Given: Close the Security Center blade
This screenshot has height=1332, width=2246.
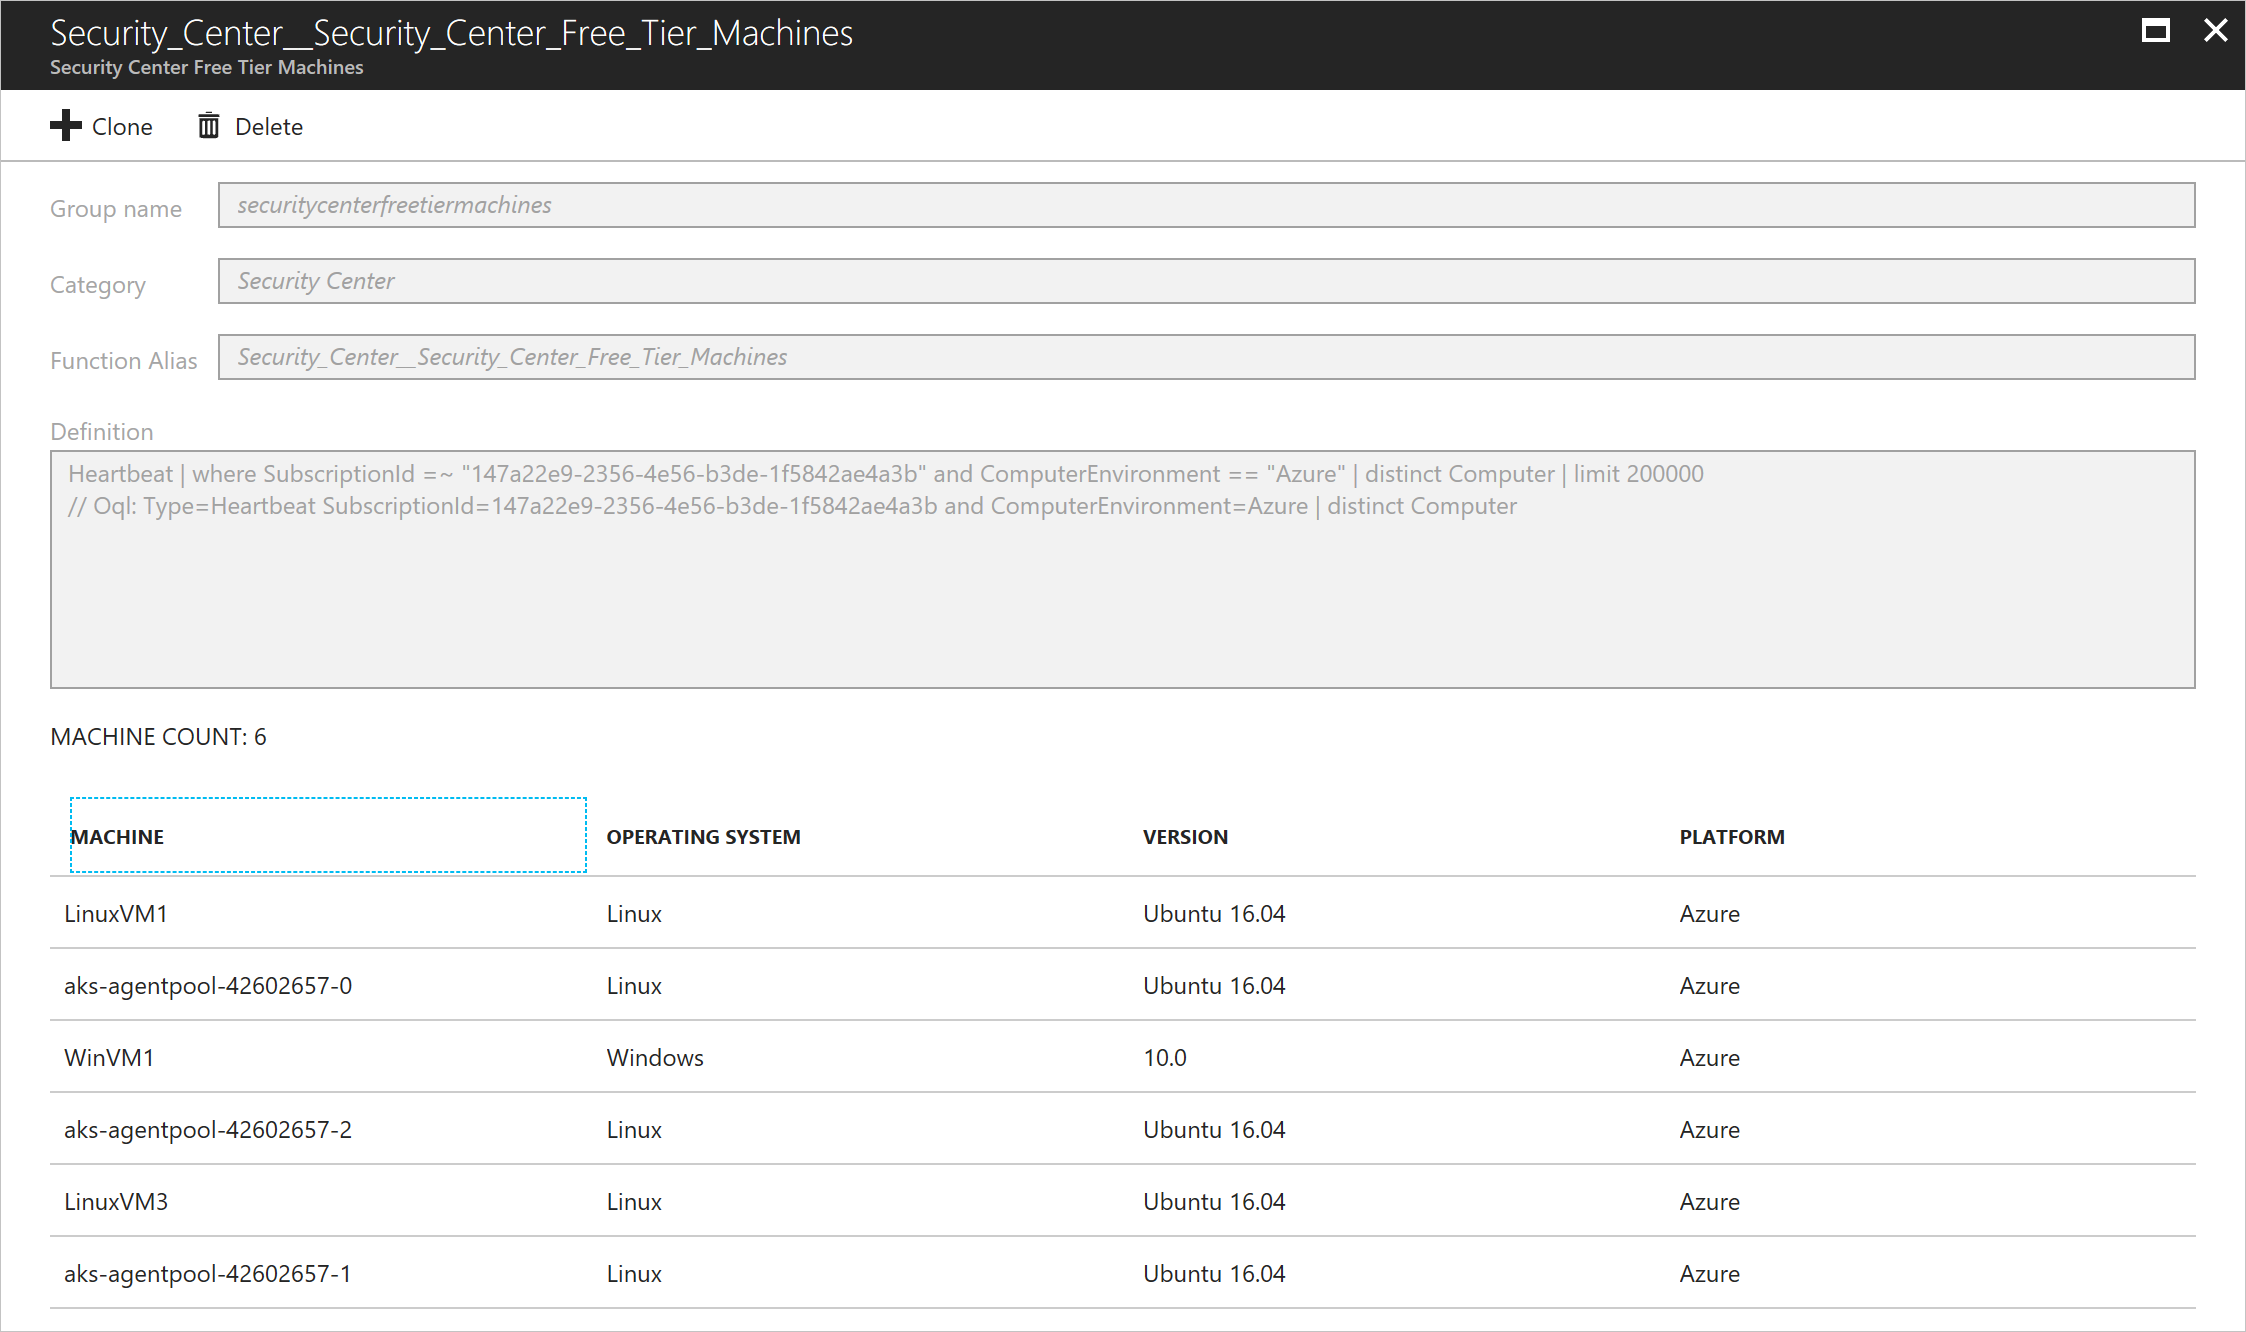Looking at the screenshot, I should (x=2216, y=31).
